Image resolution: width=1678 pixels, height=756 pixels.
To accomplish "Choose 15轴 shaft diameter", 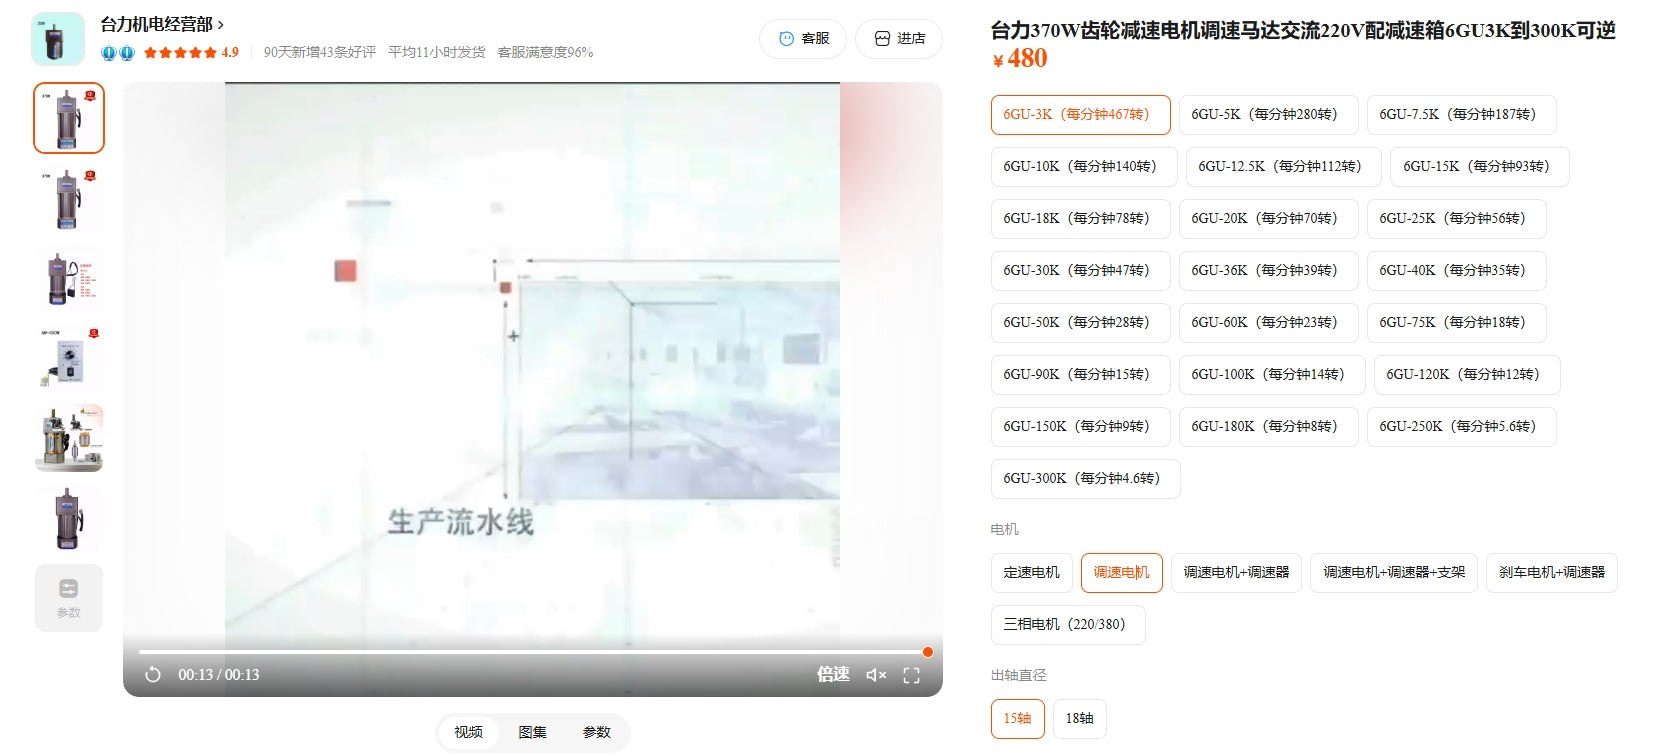I will point(1018,719).
